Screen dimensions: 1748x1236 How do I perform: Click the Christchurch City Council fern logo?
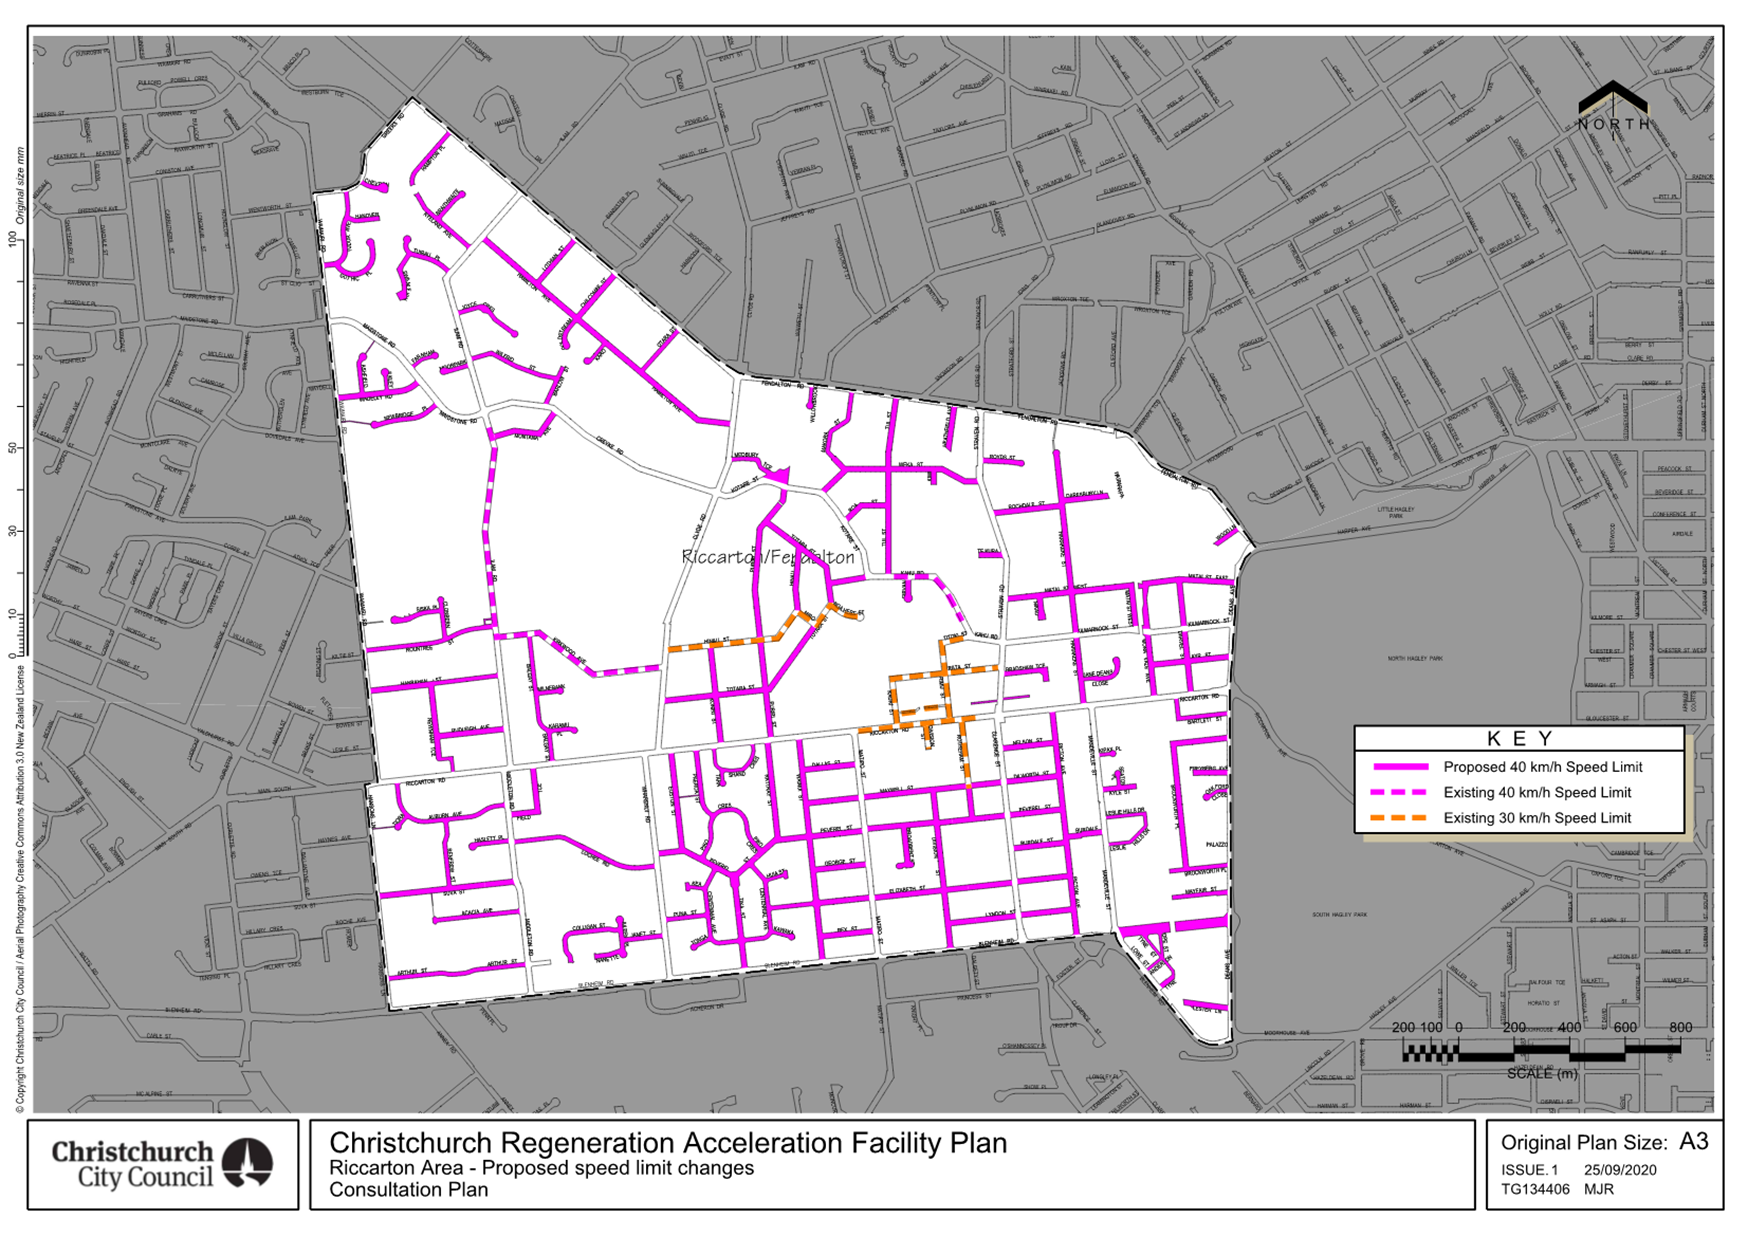pos(247,1163)
